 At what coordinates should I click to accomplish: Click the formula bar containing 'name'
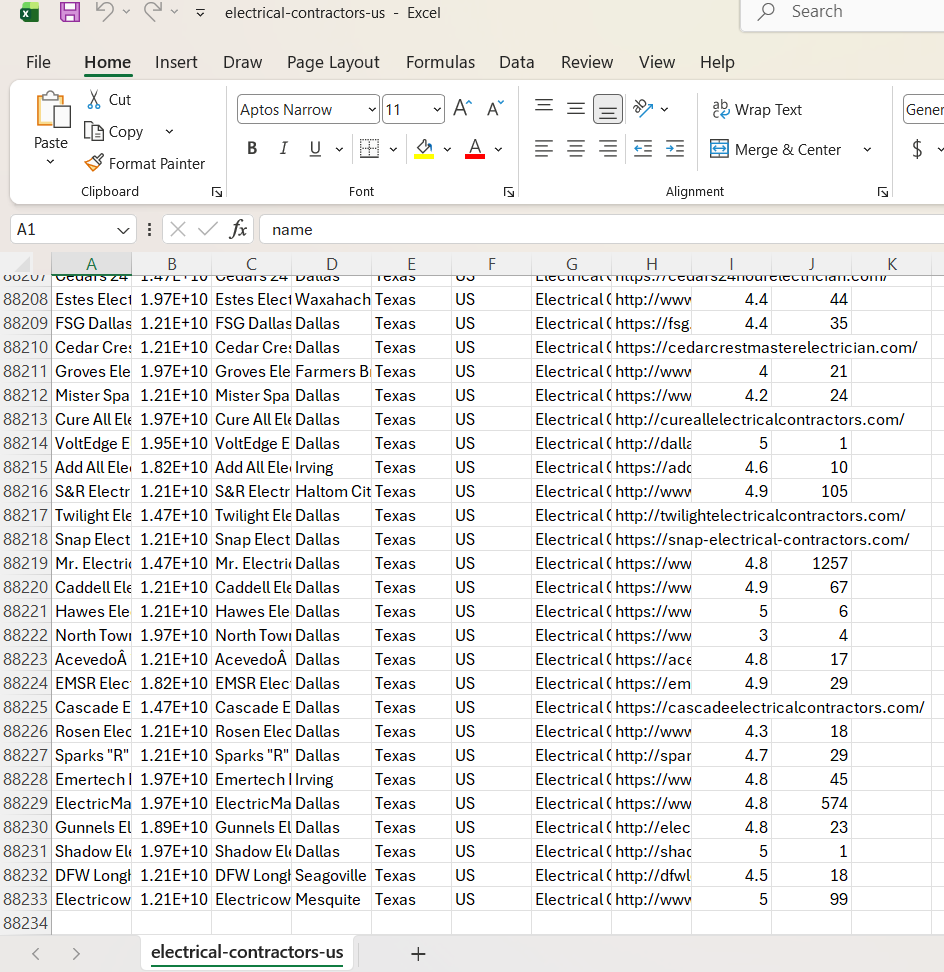point(601,230)
